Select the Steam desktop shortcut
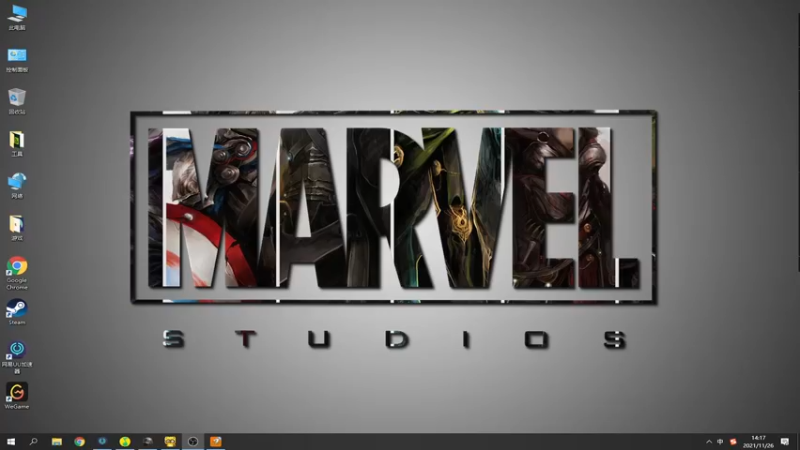 [x=17, y=312]
